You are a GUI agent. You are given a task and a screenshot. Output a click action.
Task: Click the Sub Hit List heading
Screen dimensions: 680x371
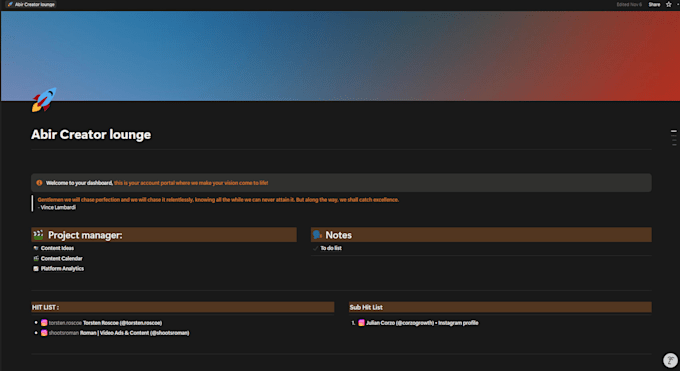(366, 307)
